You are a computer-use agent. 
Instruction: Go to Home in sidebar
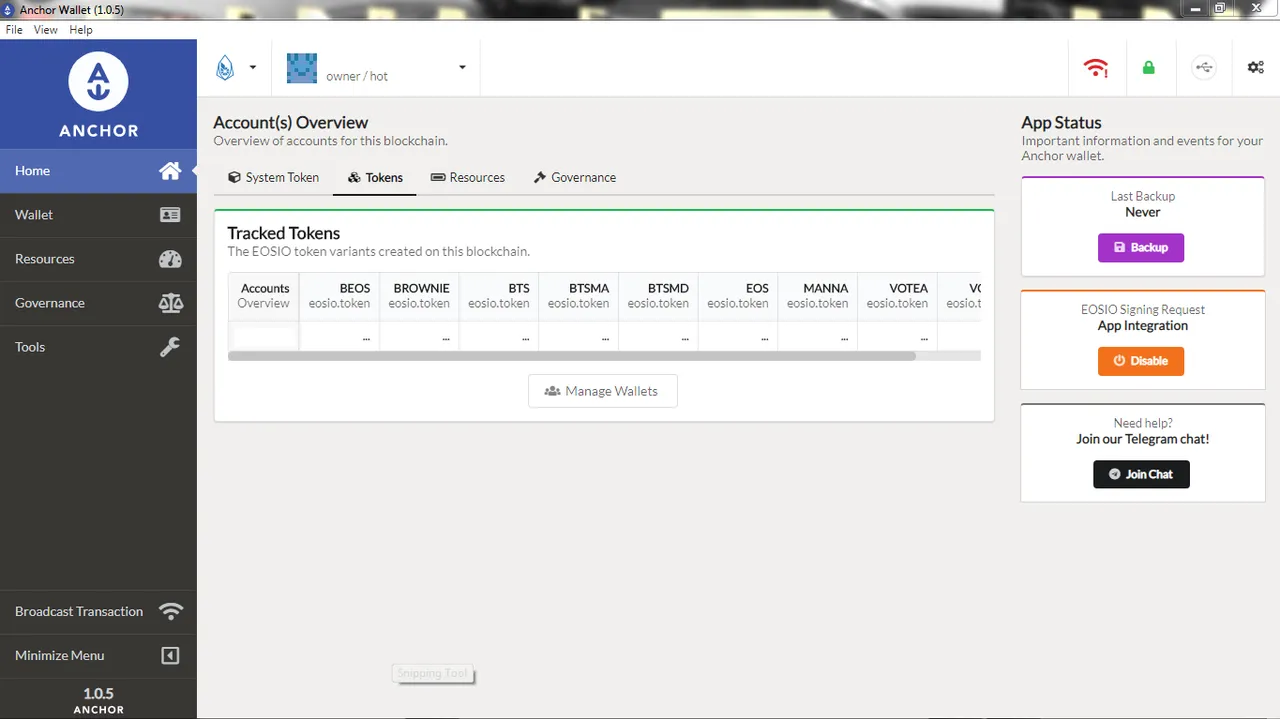point(98,171)
